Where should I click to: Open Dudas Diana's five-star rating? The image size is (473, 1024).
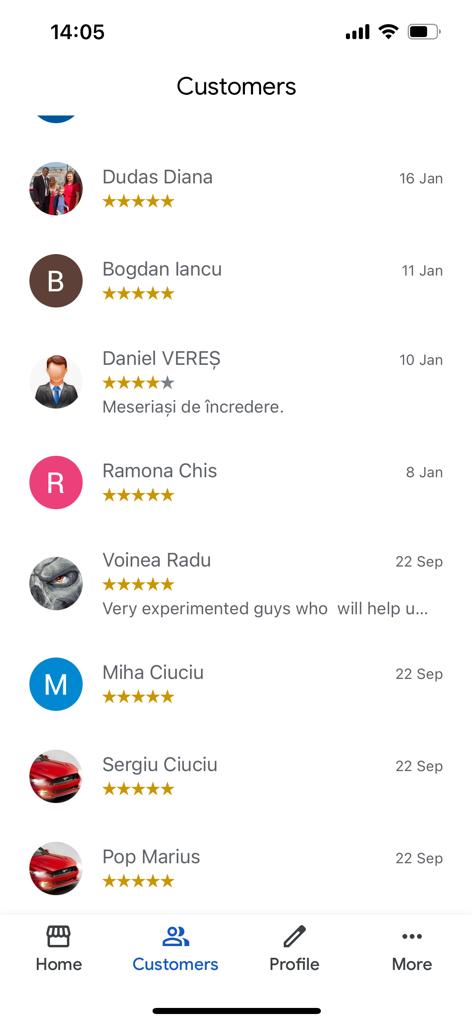point(139,201)
